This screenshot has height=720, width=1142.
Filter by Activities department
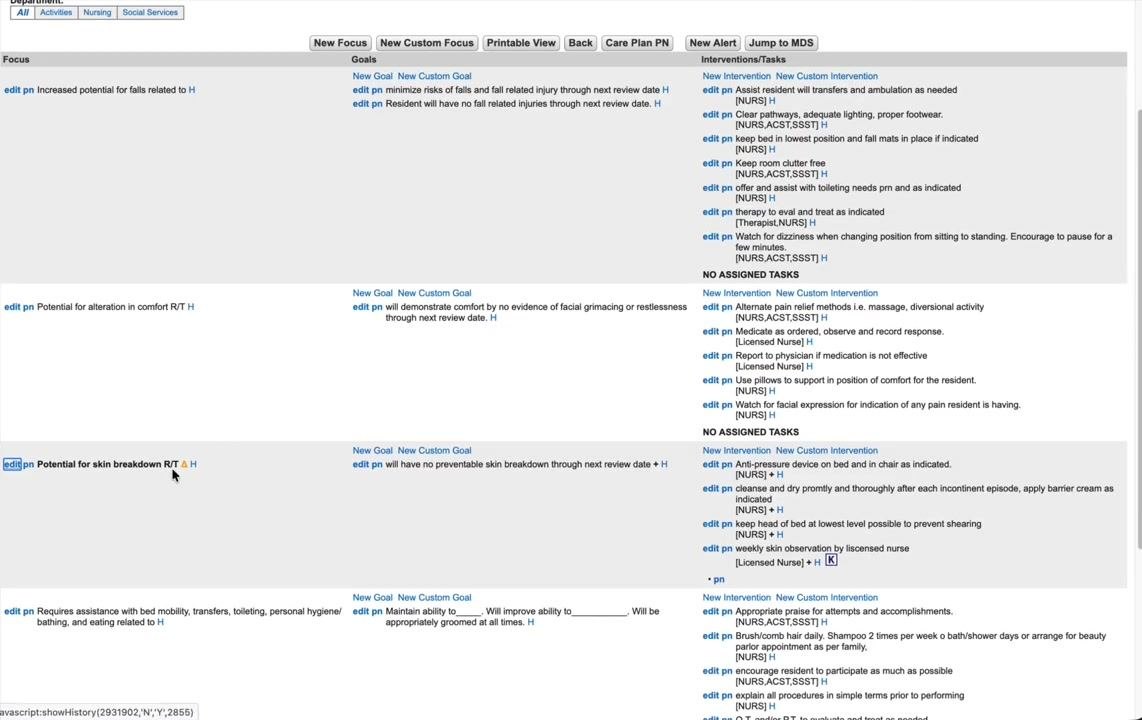[x=56, y=12]
